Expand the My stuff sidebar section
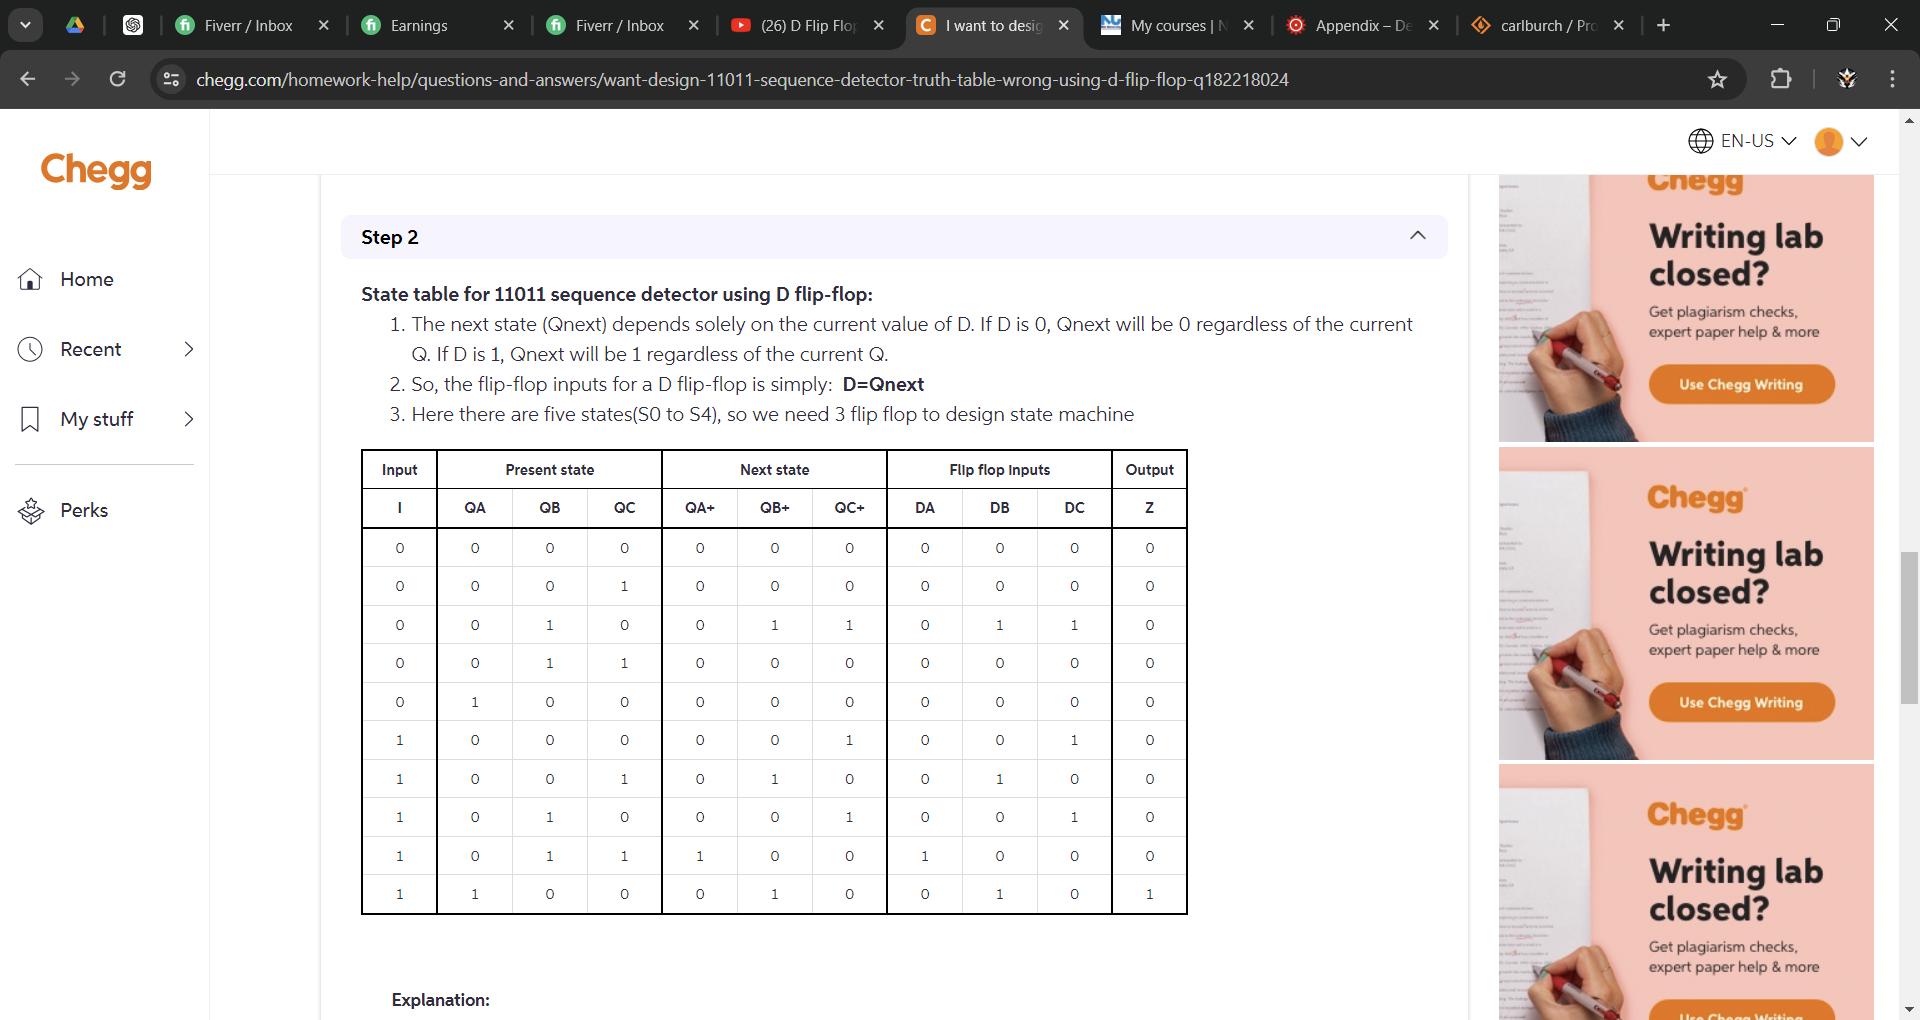Image resolution: width=1920 pixels, height=1020 pixels. [x=189, y=419]
